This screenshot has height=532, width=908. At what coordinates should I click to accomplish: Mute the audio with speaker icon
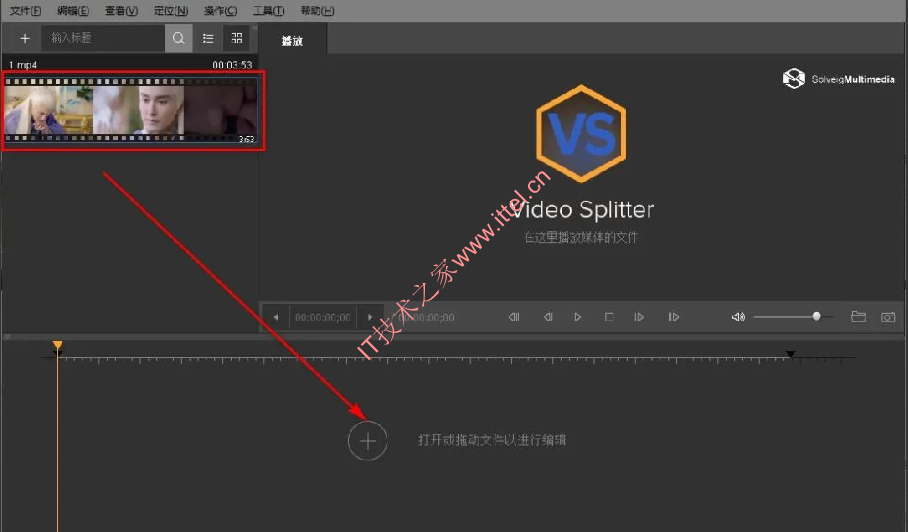738,317
